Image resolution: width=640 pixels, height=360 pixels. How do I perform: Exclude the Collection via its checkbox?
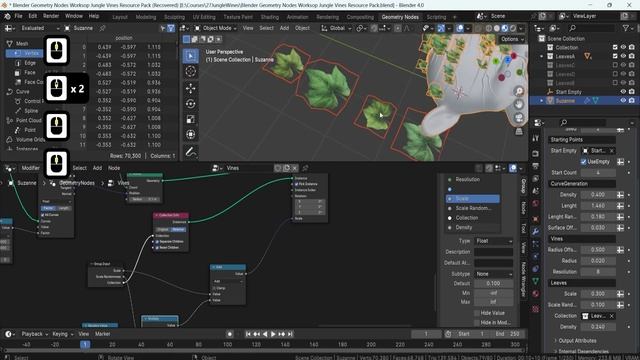point(615,47)
